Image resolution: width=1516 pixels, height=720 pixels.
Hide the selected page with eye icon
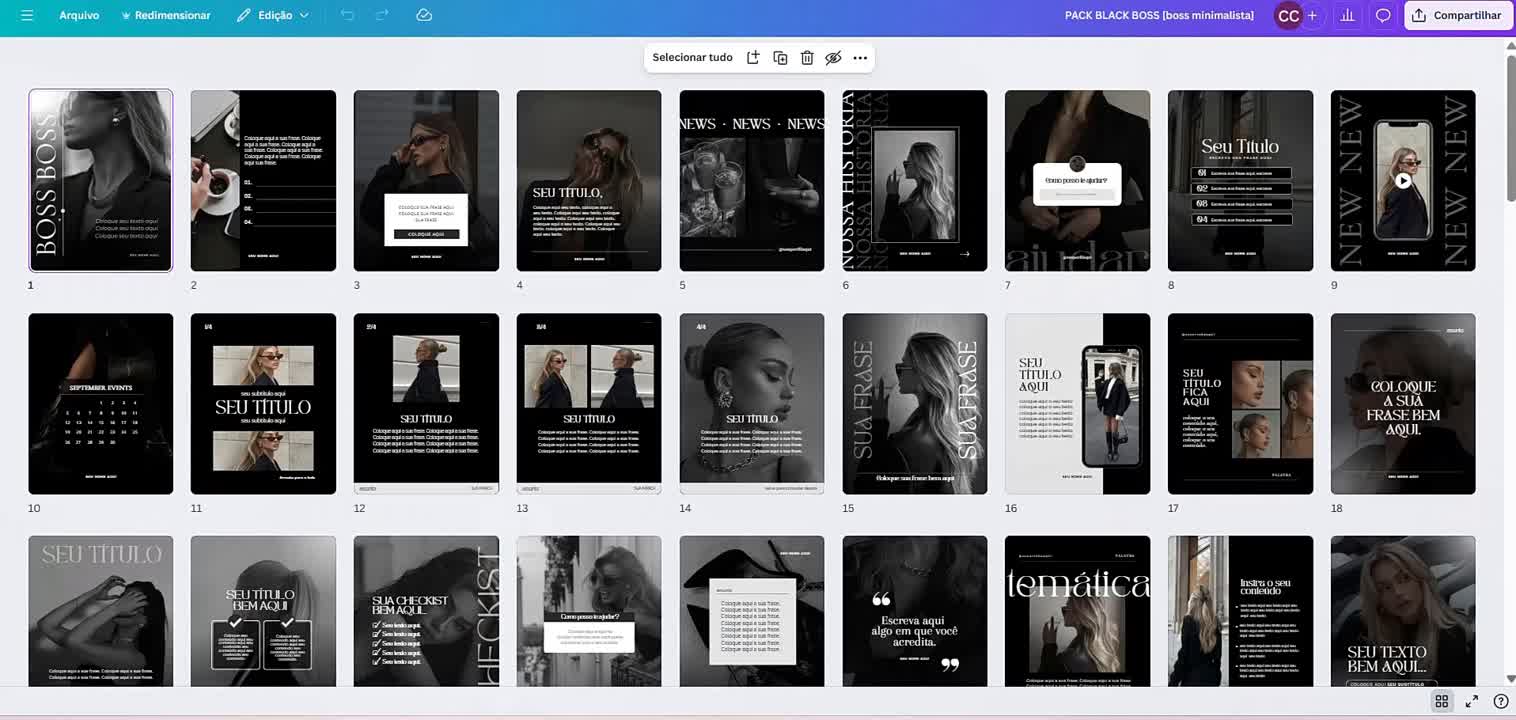point(833,58)
